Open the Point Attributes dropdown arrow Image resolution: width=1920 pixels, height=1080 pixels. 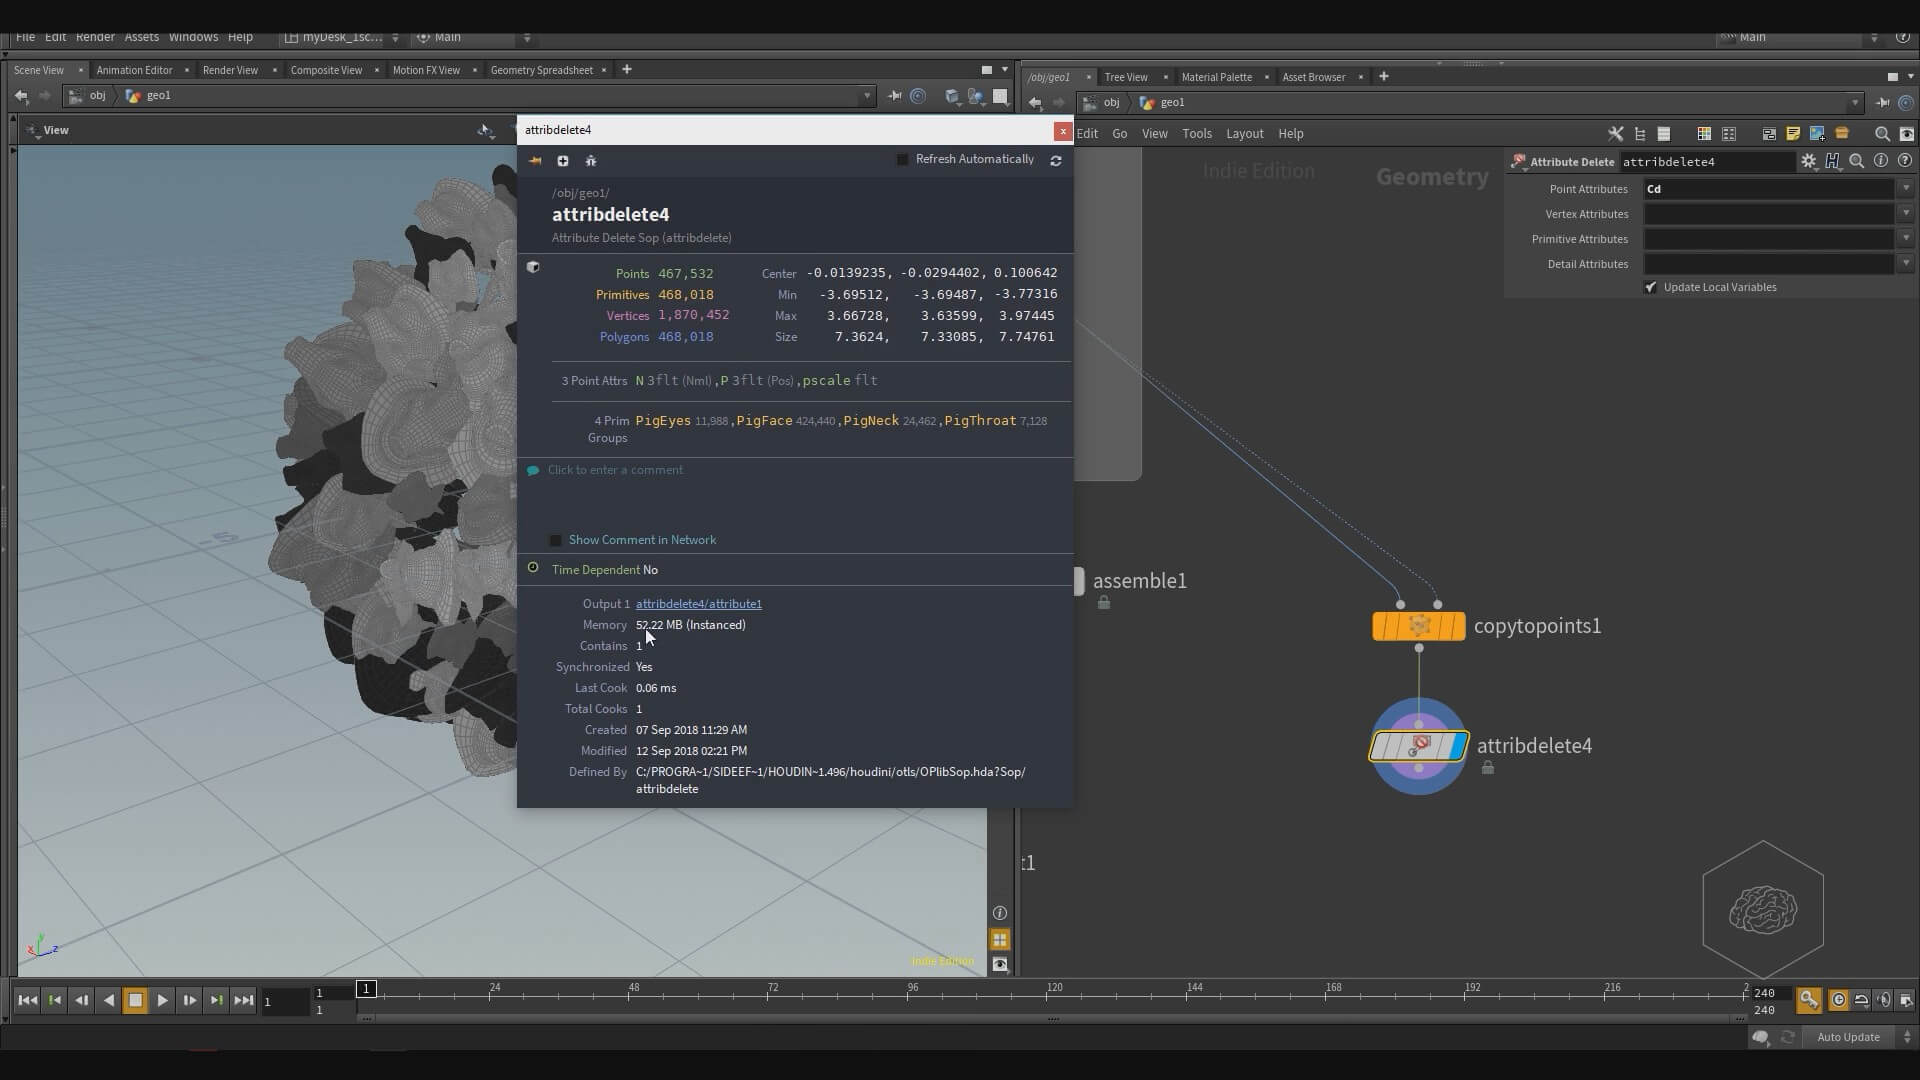tap(1906, 189)
